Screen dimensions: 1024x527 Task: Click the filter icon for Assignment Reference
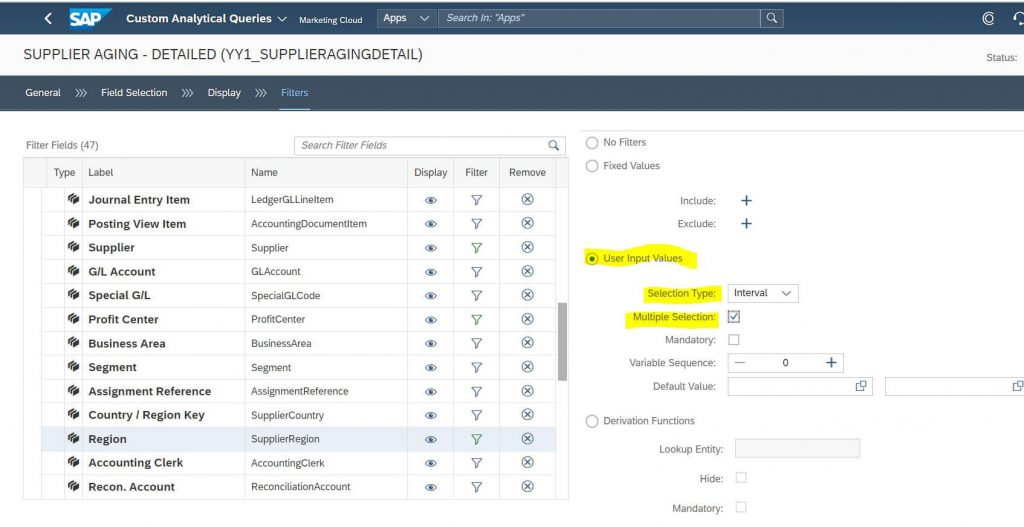click(477, 391)
